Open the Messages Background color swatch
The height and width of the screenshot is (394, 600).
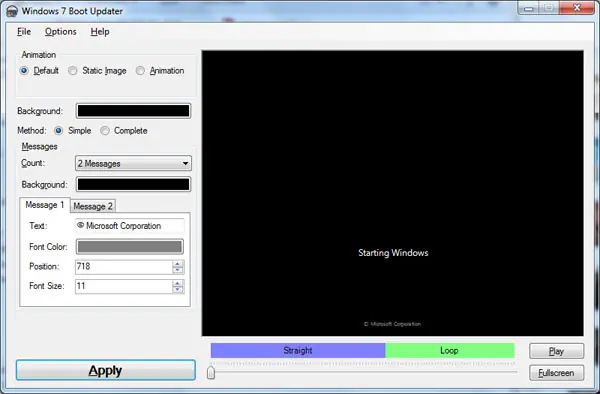point(133,184)
